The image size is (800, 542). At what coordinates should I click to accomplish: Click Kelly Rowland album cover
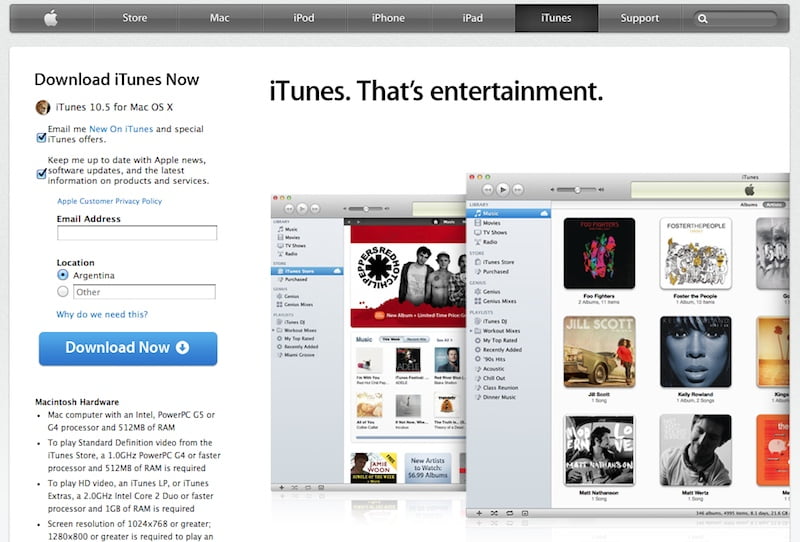pos(695,351)
